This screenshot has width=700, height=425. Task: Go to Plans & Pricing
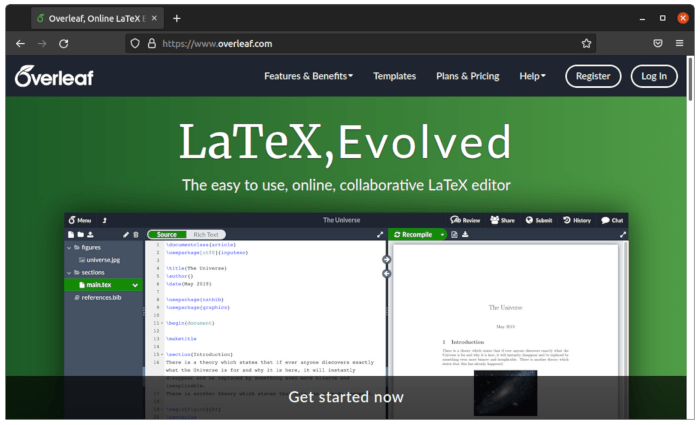click(x=467, y=76)
